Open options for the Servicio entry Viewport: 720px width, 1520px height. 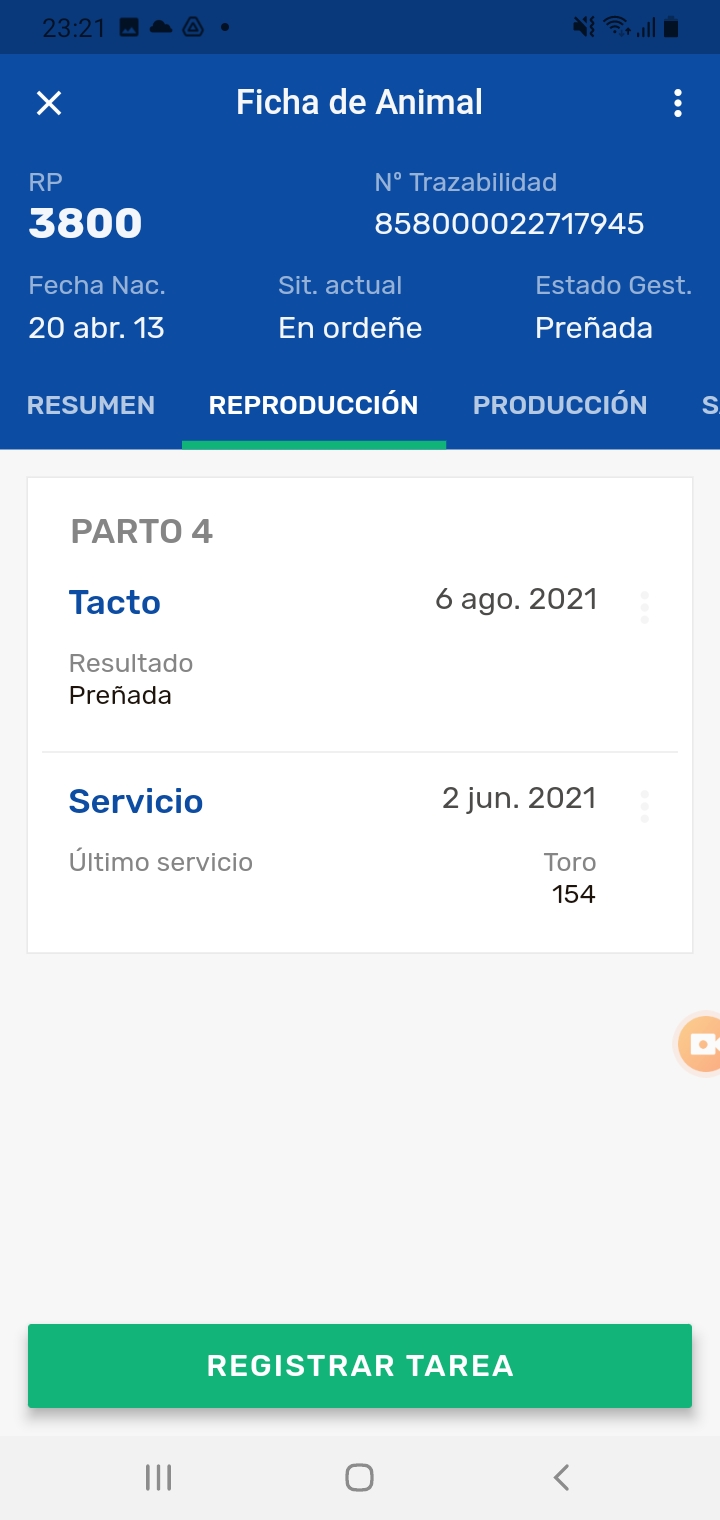pos(644,805)
